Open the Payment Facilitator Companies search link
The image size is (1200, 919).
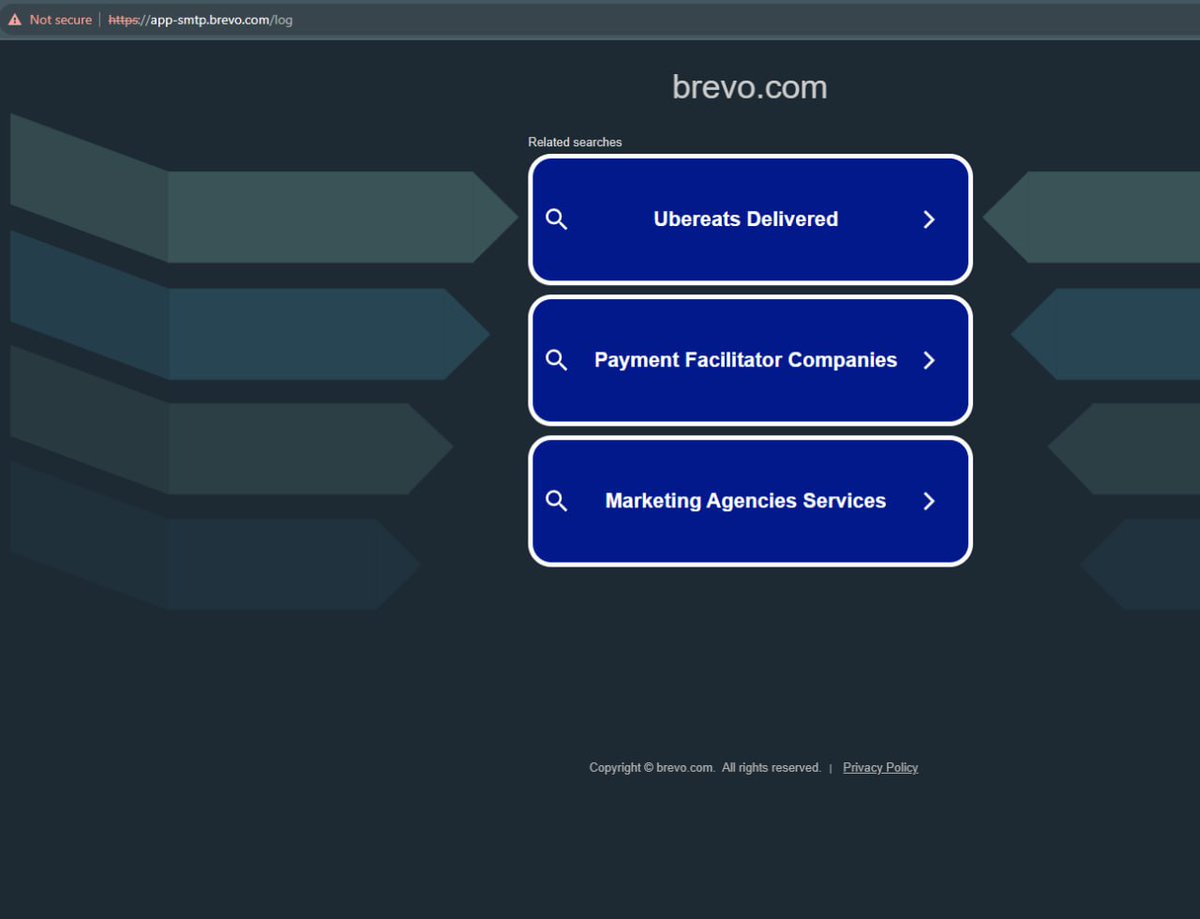click(x=750, y=360)
